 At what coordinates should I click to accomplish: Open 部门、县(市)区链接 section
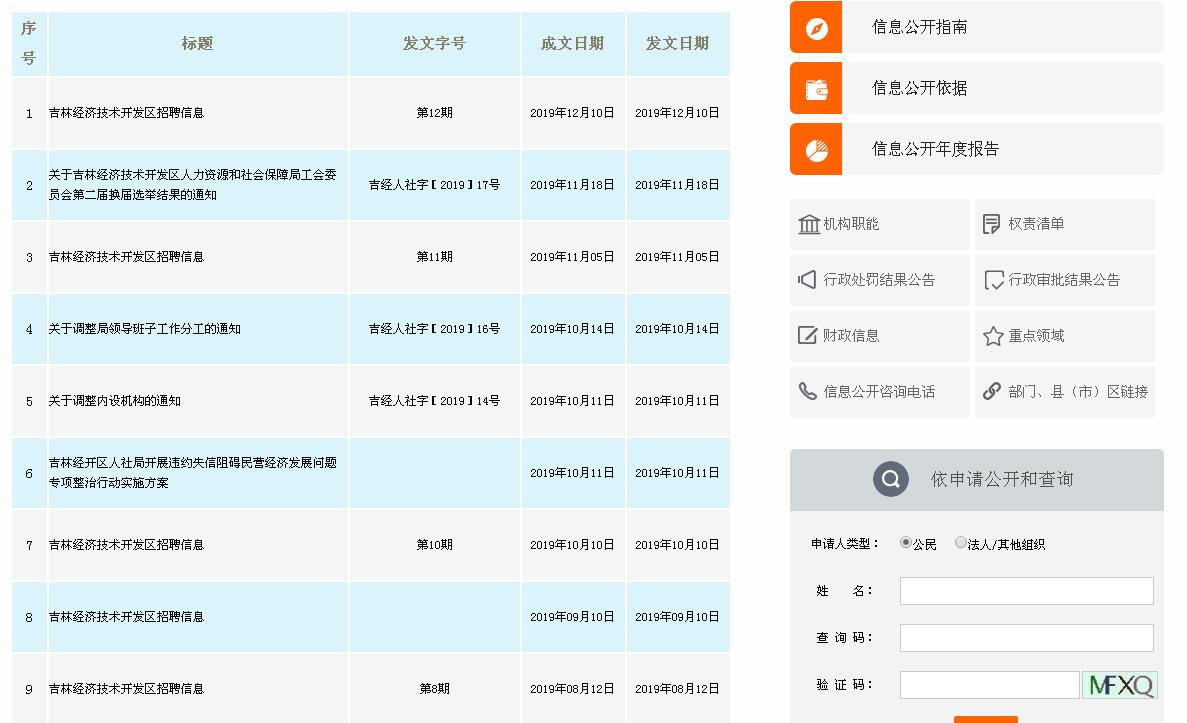(1078, 392)
